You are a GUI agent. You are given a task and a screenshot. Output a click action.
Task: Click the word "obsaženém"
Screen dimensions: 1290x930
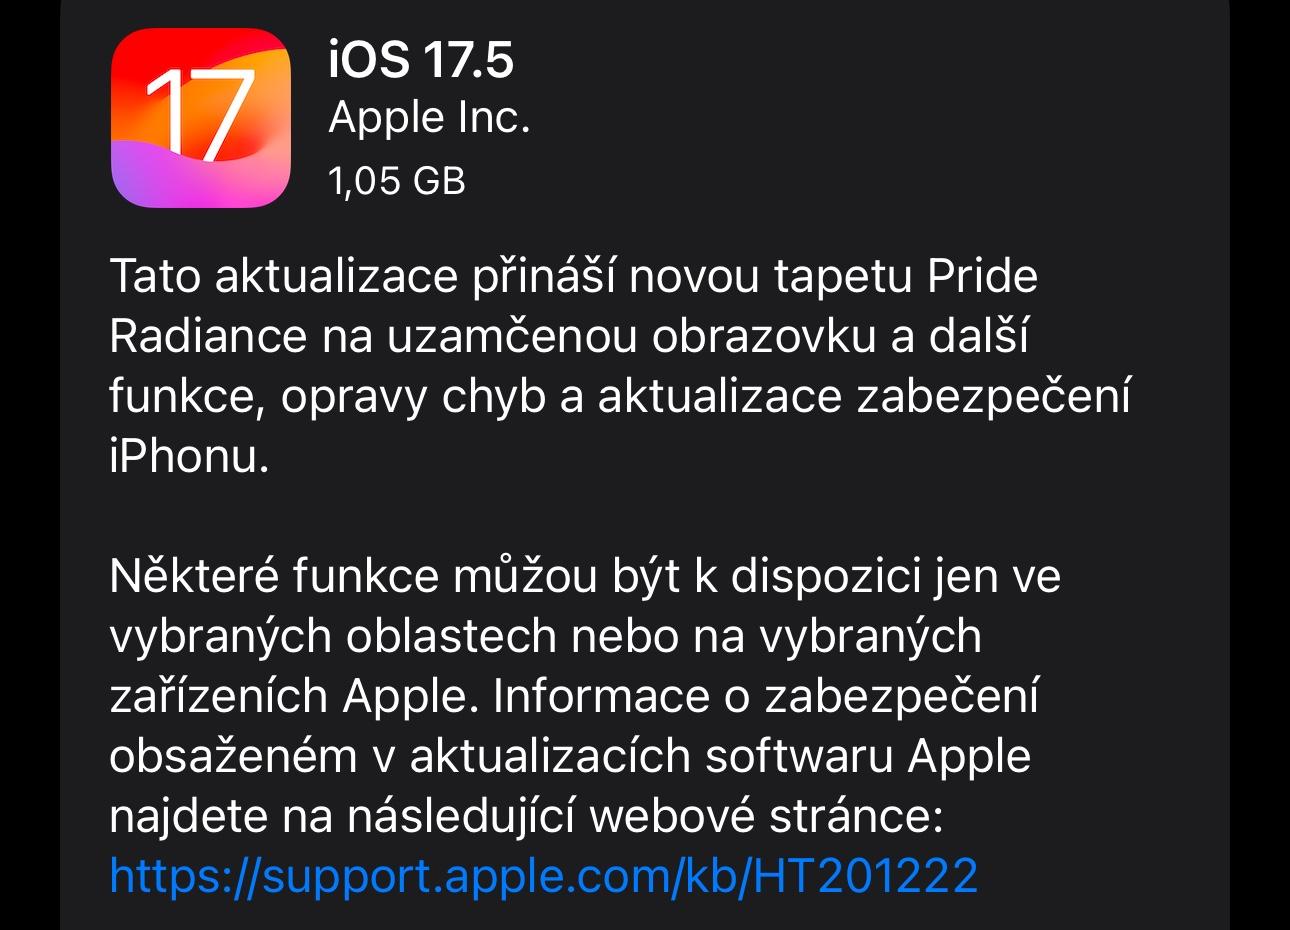[x=233, y=756]
